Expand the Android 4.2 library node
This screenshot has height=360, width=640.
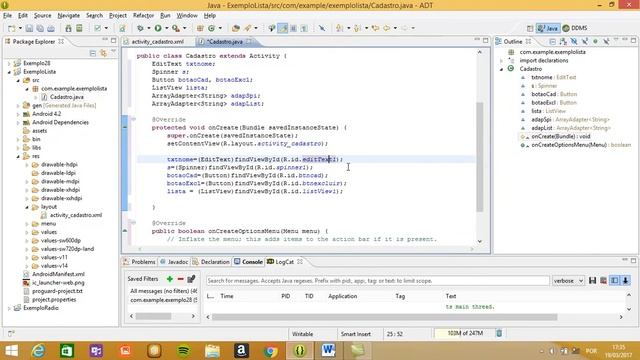click(18, 114)
